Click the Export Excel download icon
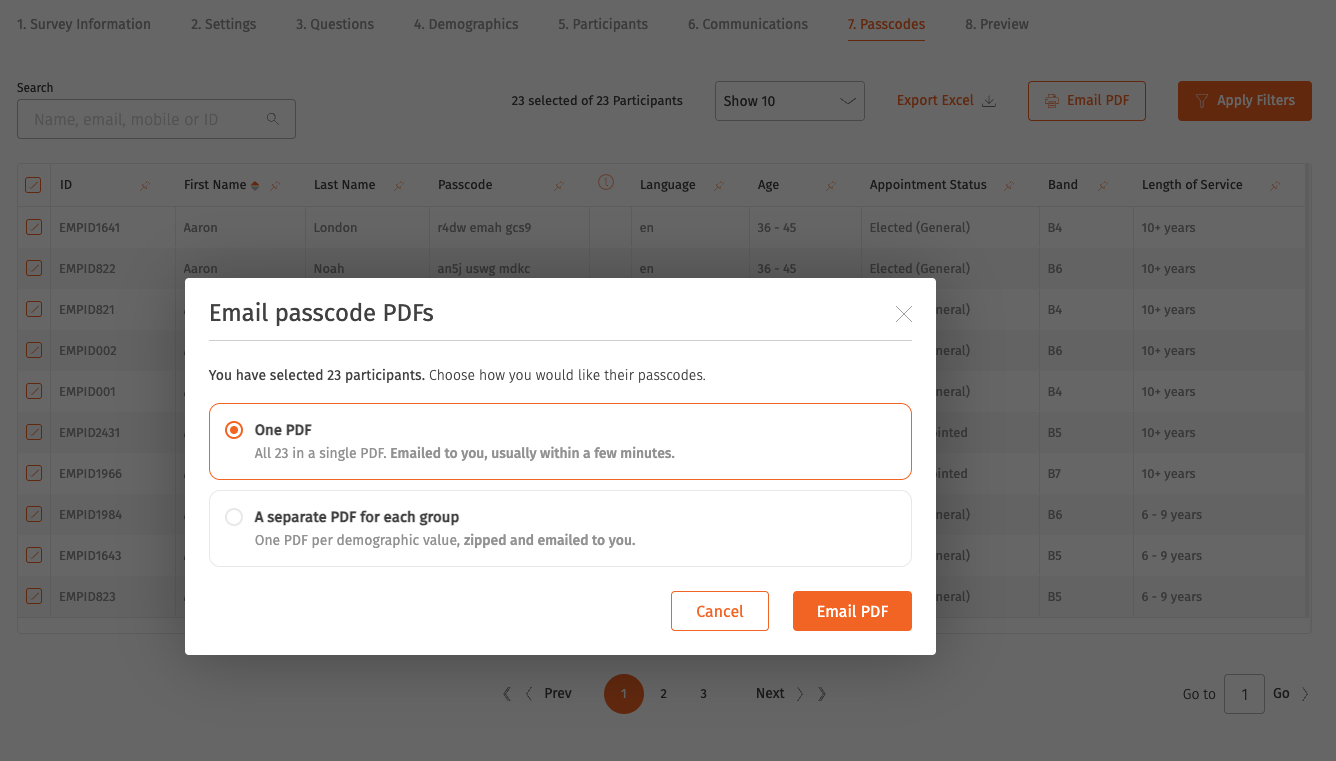Viewport: 1336px width, 761px height. (989, 101)
